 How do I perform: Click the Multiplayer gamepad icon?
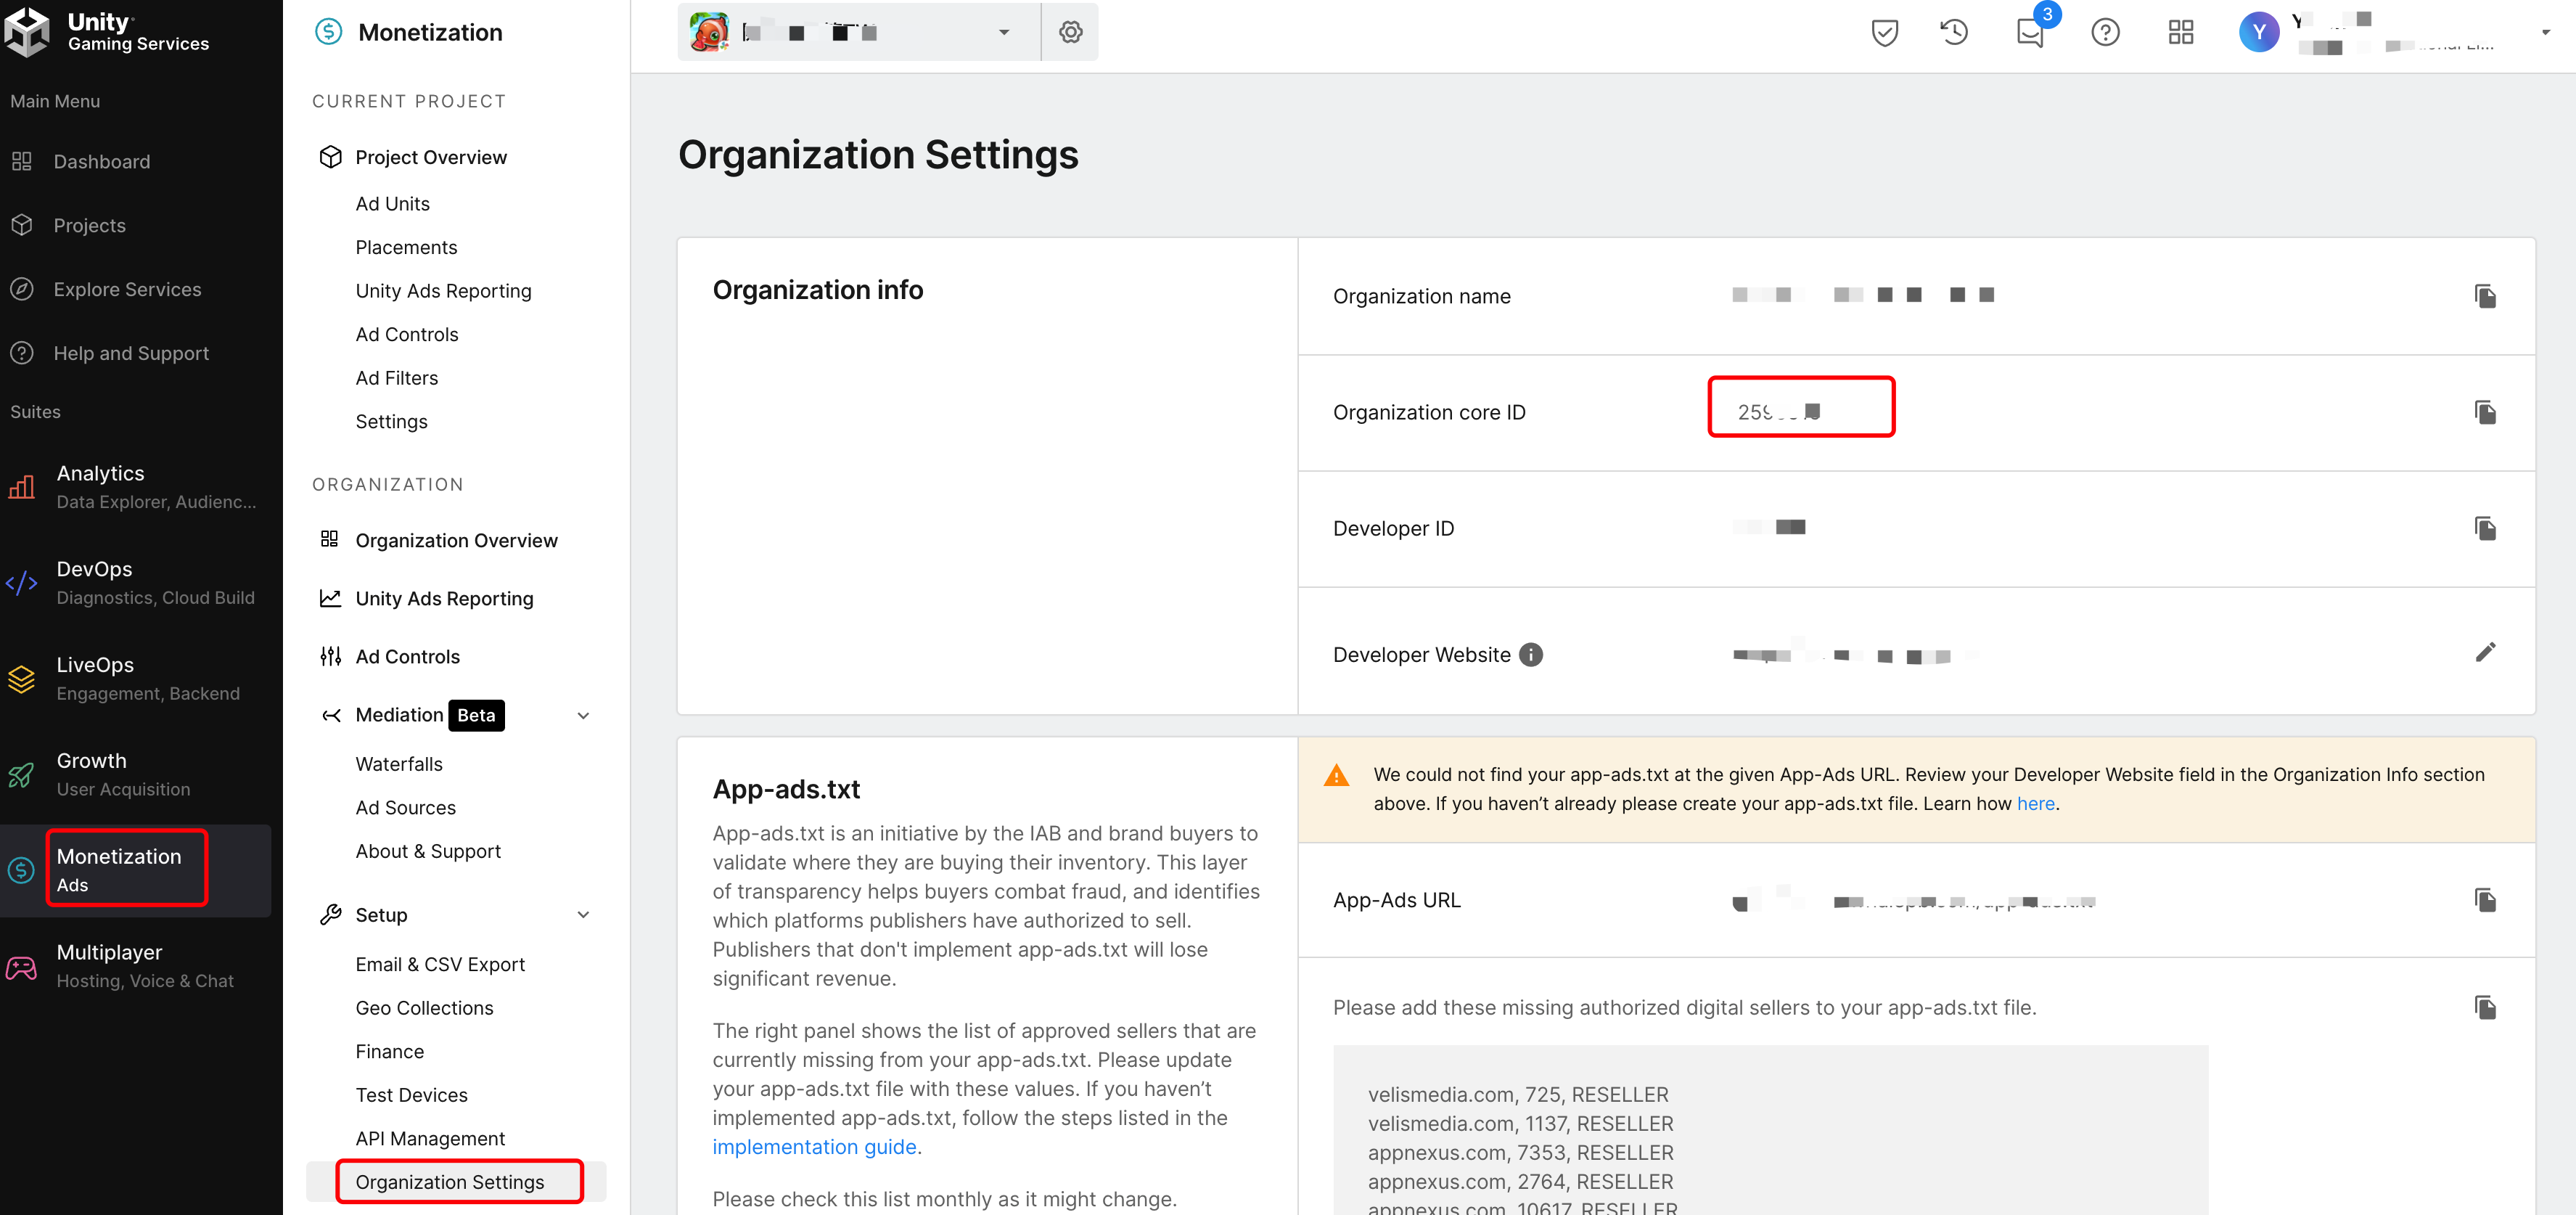click(21, 968)
